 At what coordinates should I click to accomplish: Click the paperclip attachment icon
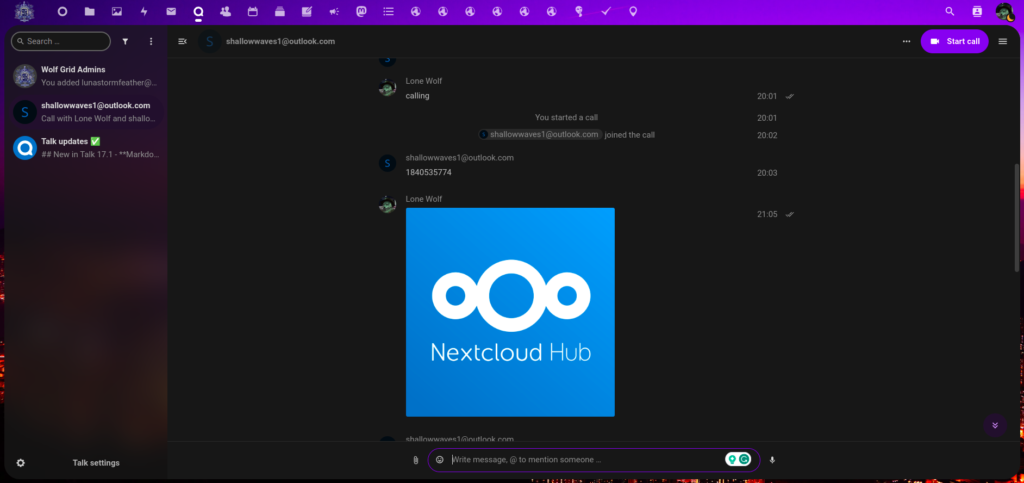415,460
